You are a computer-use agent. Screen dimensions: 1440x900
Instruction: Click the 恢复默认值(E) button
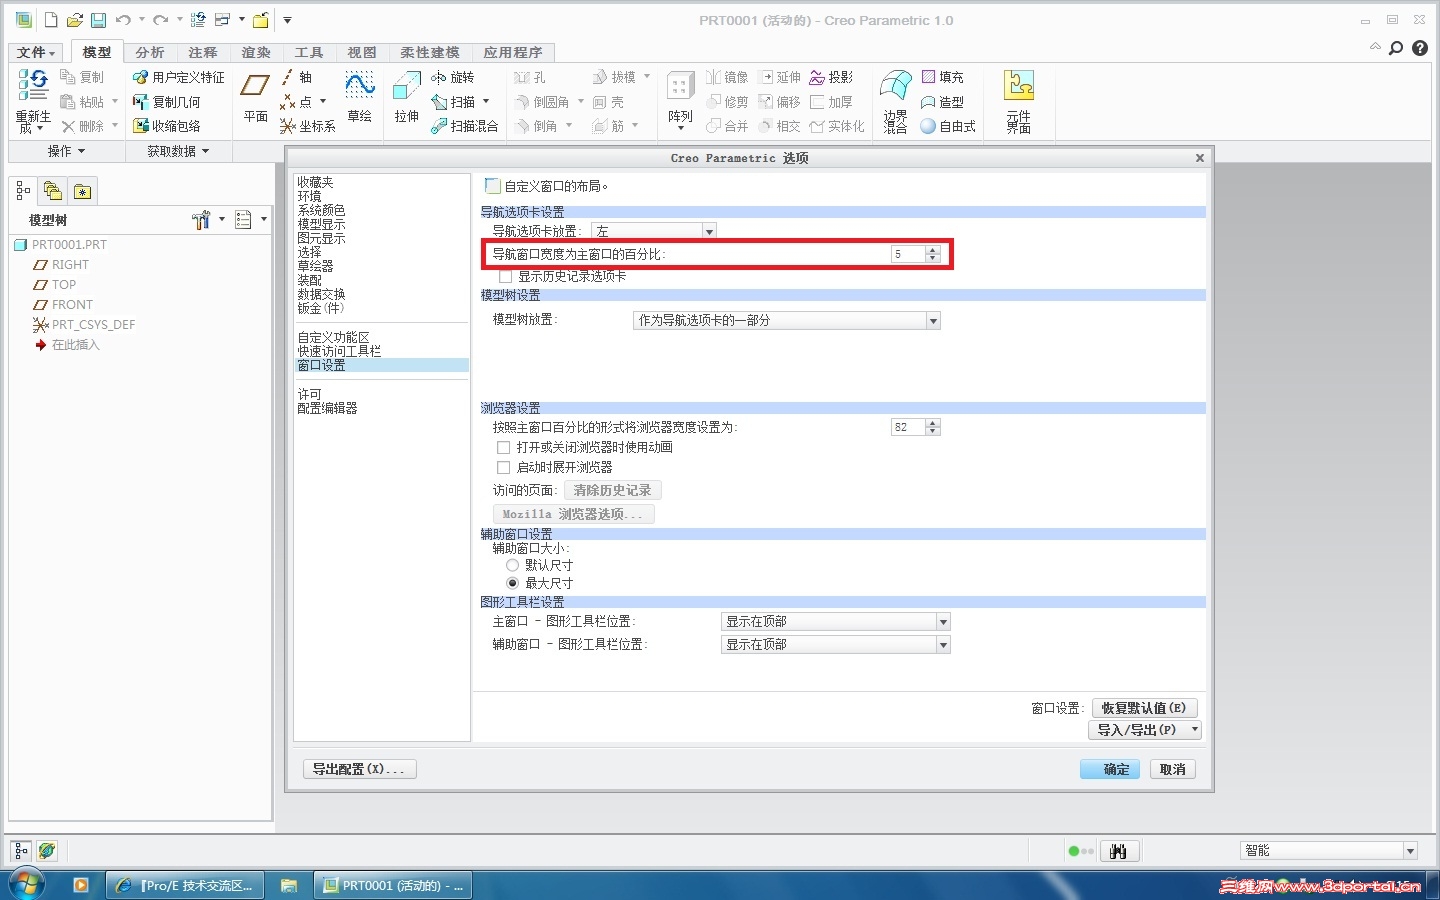tap(1144, 708)
